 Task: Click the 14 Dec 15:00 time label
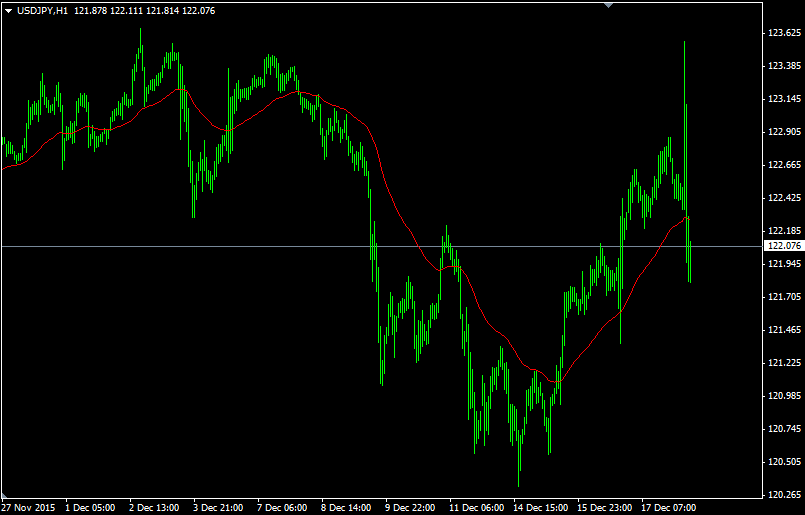point(541,508)
